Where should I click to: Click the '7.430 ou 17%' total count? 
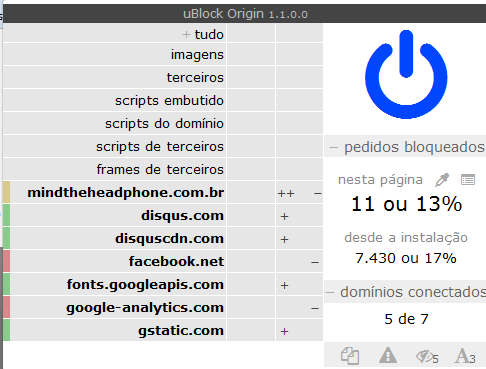point(406,258)
